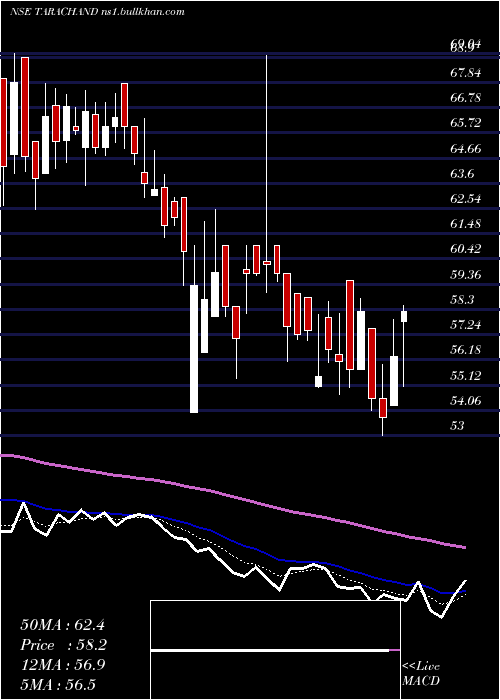
Task: Click the 60.42 price axis label
Action: pos(466,249)
